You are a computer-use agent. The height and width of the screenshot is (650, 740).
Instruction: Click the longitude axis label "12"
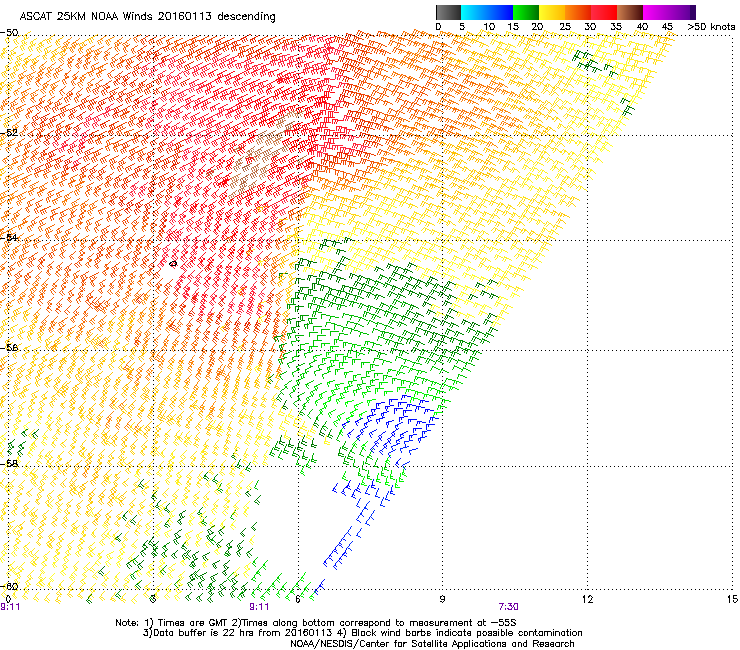(x=587, y=599)
